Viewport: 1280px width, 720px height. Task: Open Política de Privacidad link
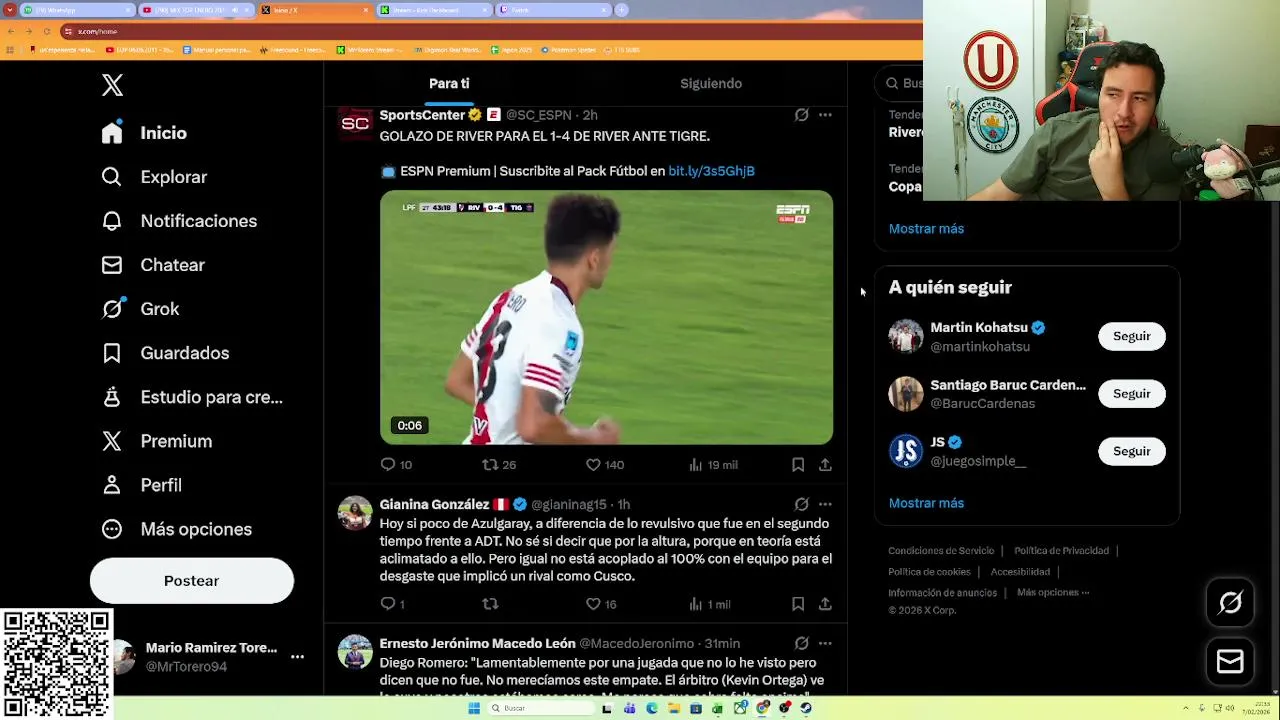tap(1061, 551)
